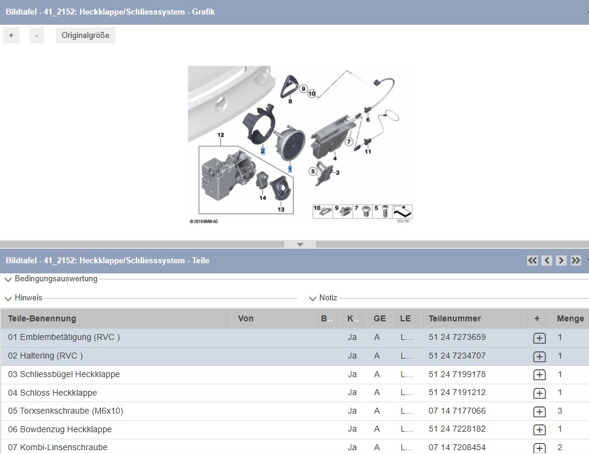
Task: Click part number 51 24 7273659
Action: pos(457,337)
